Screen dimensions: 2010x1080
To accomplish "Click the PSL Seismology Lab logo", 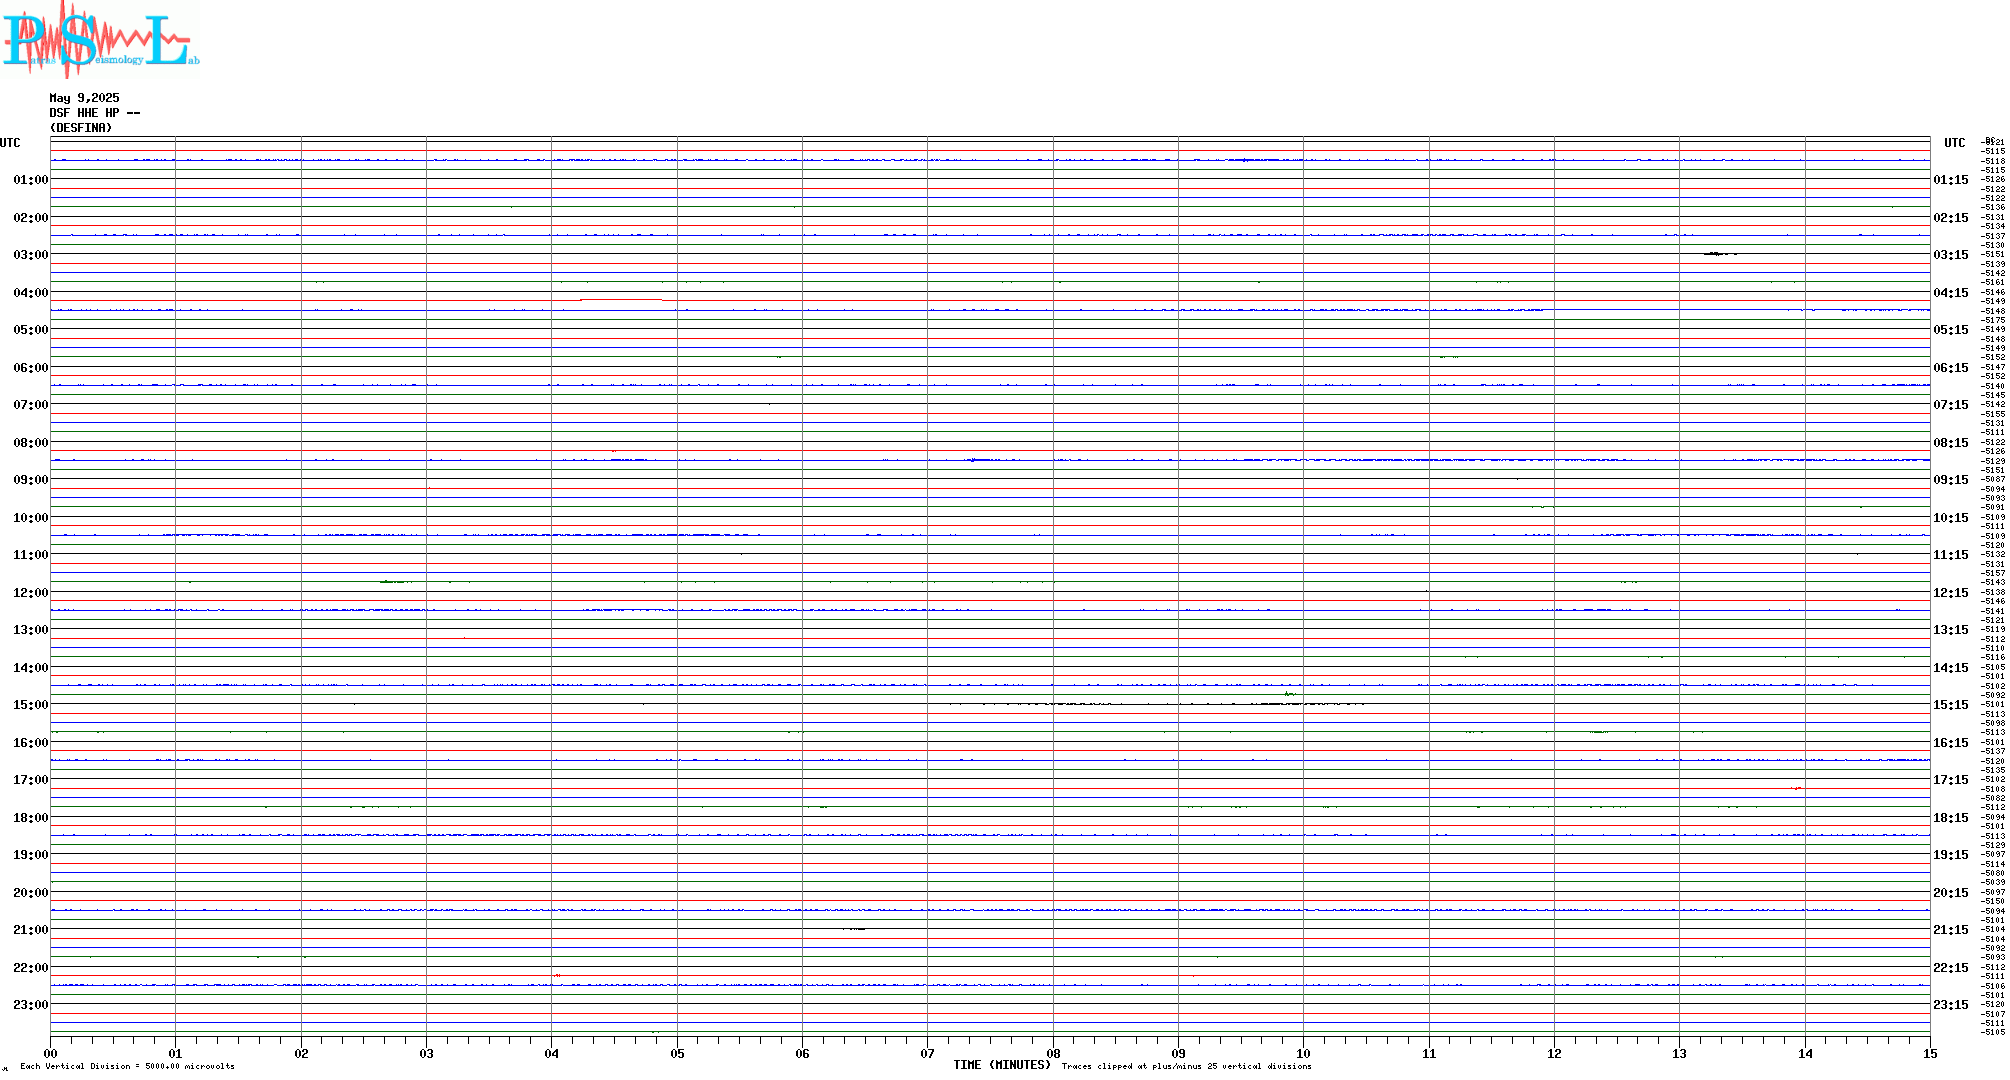I will tap(100, 38).
